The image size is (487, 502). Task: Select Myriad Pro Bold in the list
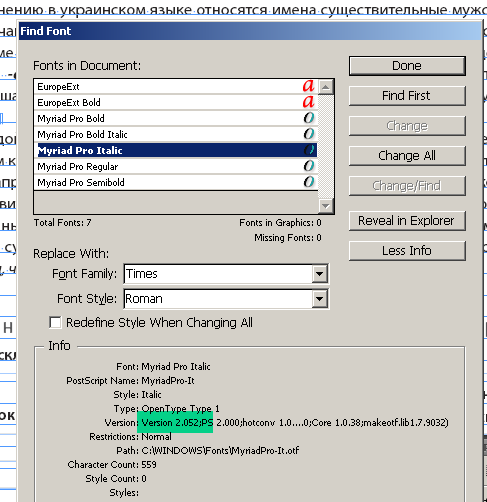point(176,118)
